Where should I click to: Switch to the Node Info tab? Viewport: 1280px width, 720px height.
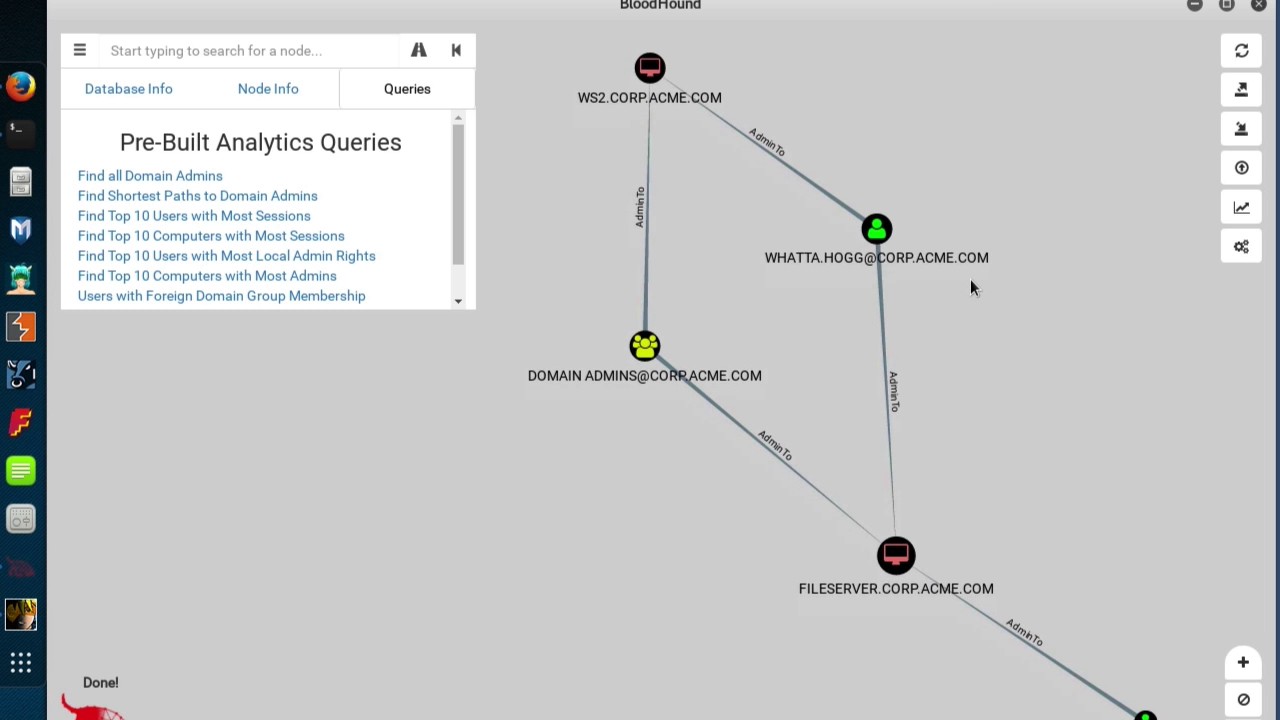point(268,89)
